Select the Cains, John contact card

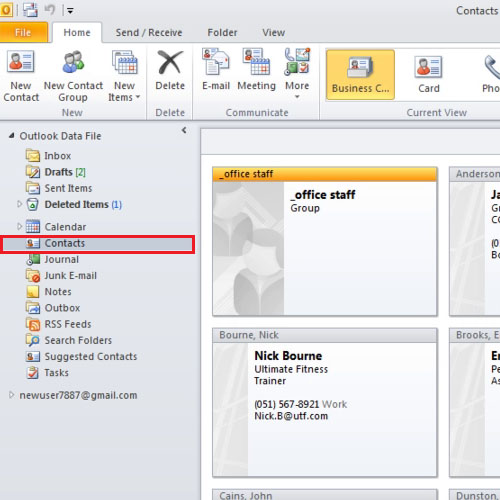(325, 495)
